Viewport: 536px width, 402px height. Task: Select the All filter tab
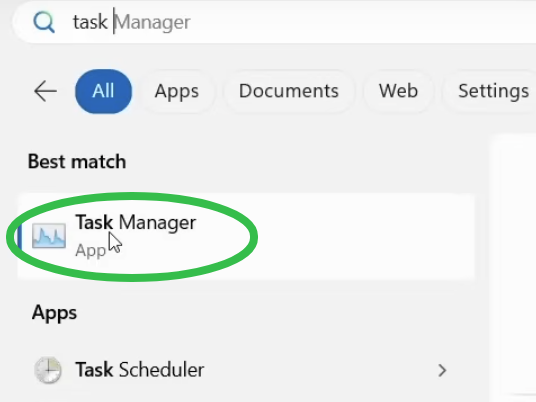pos(103,91)
